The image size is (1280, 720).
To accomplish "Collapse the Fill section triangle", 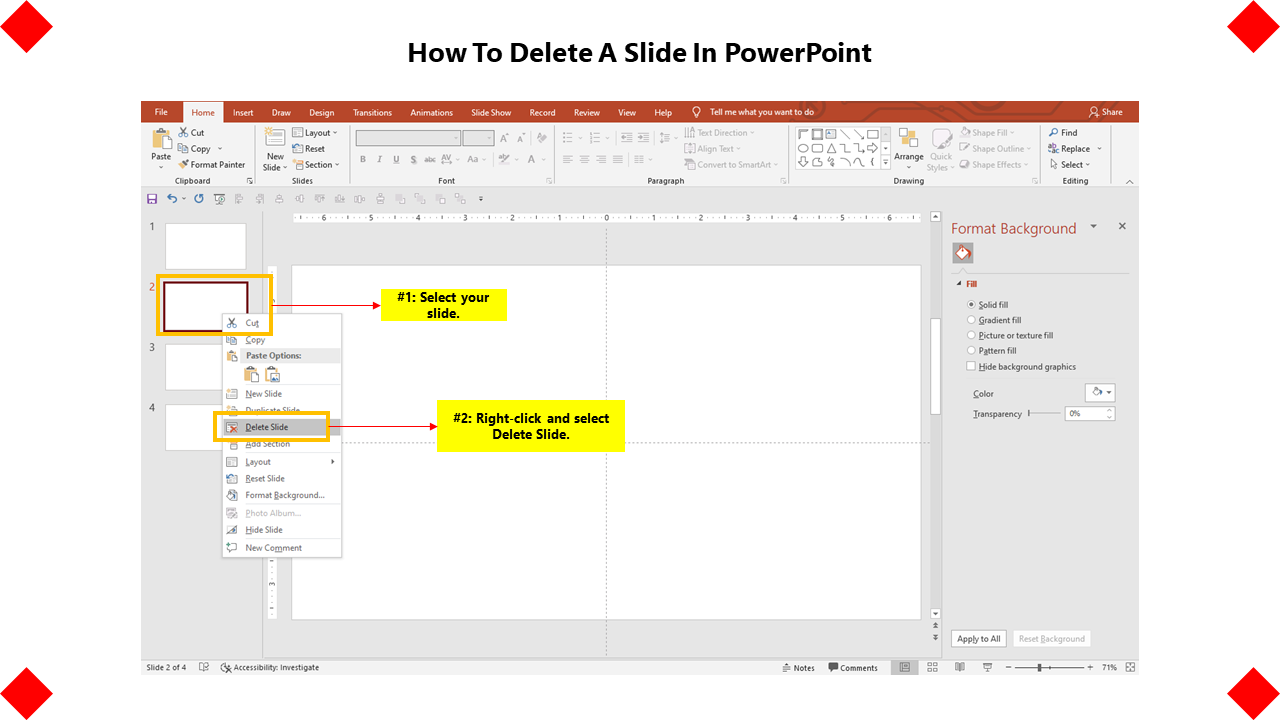I will pyautogui.click(x=959, y=284).
